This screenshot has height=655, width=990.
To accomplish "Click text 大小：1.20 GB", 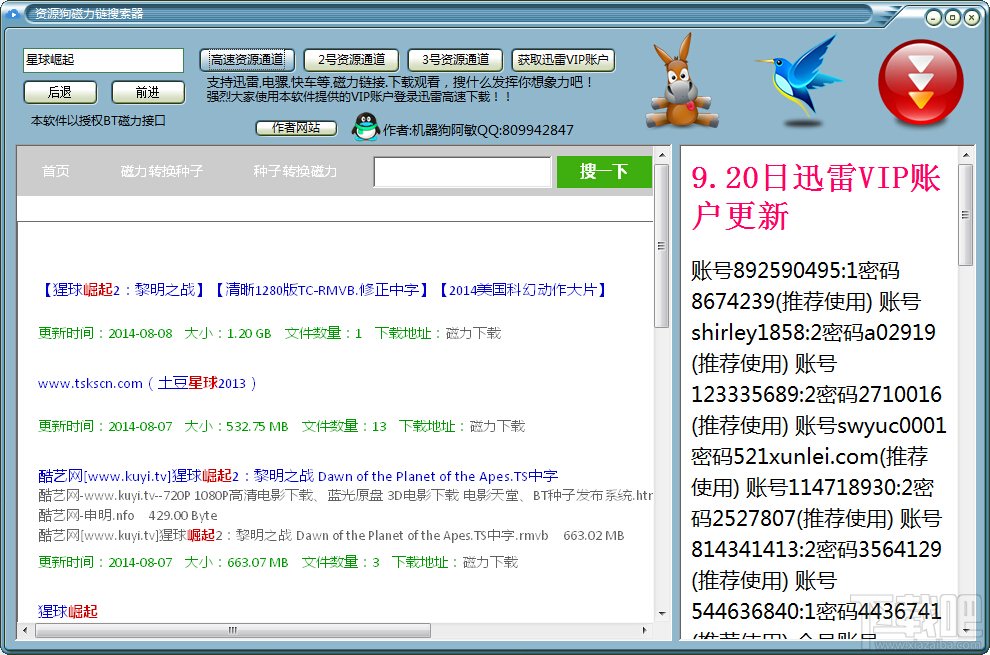I will [x=227, y=334].
